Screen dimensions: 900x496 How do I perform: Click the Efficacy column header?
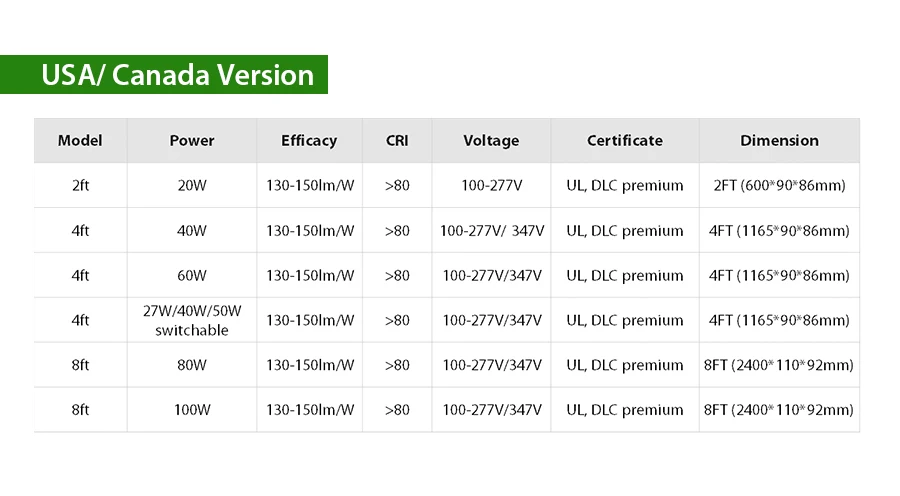click(309, 141)
